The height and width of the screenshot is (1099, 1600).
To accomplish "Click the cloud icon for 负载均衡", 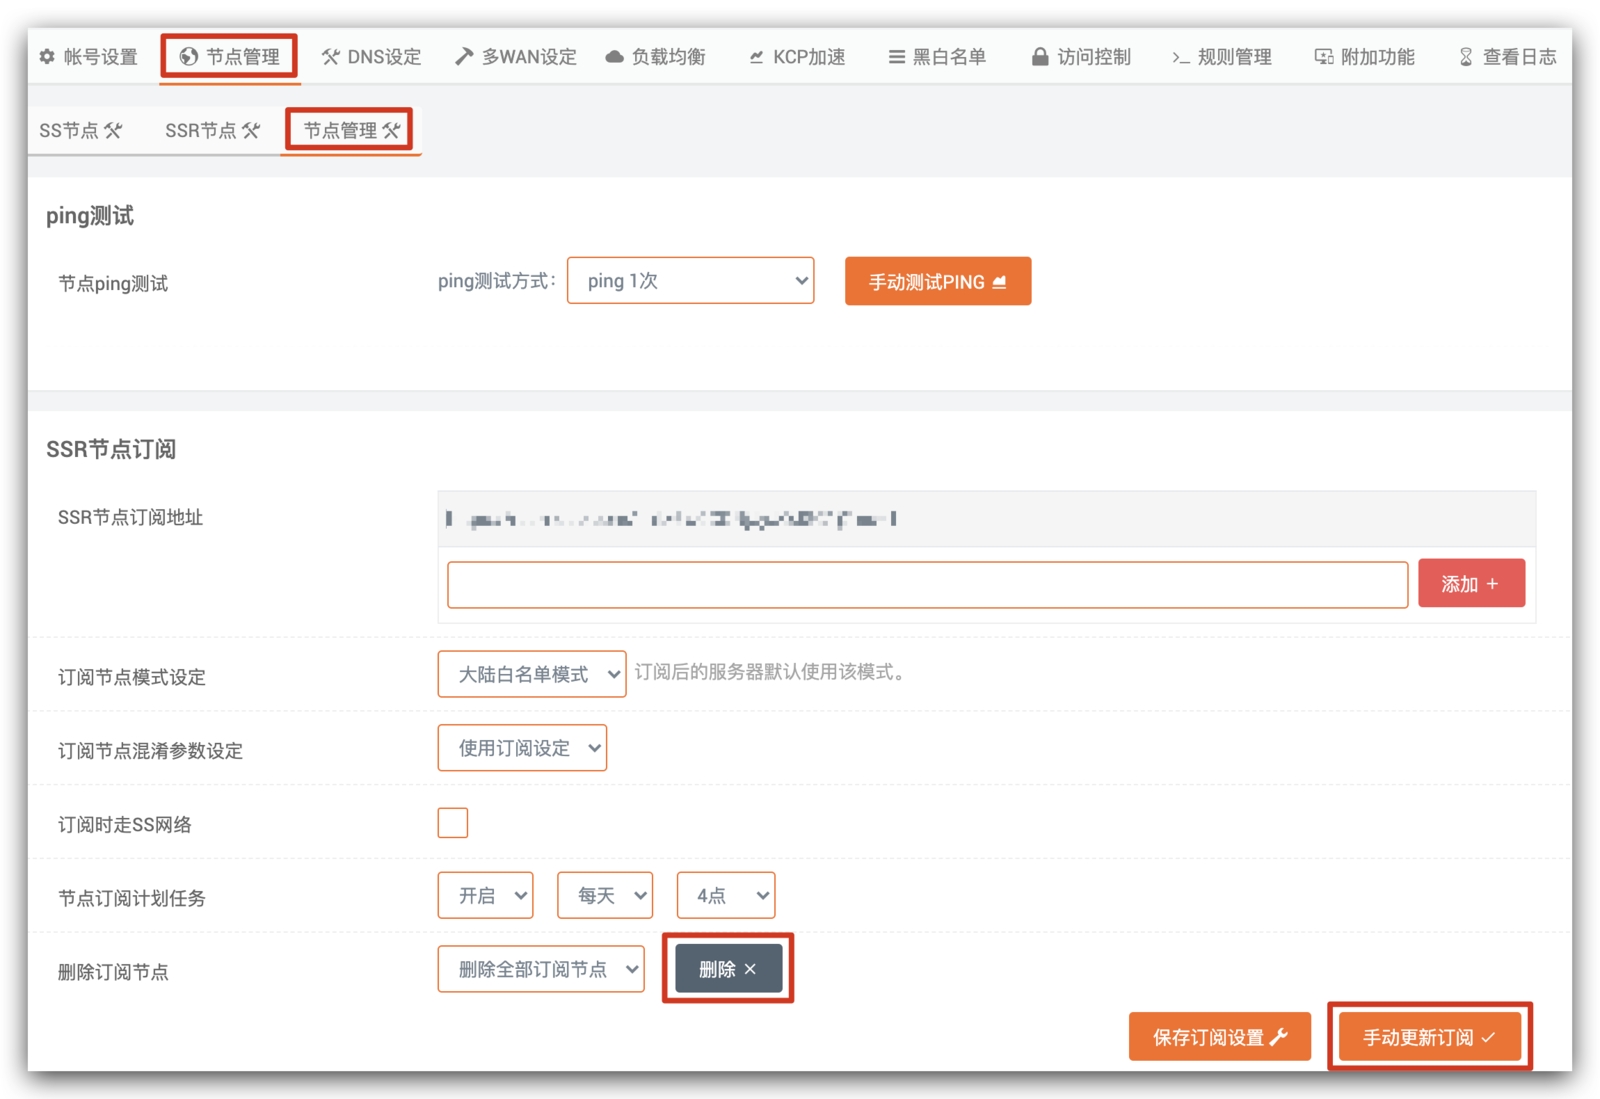I will (614, 57).
